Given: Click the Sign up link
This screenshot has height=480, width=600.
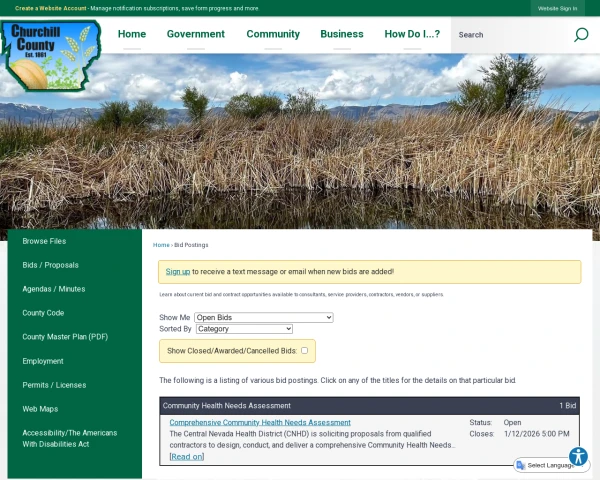Looking at the screenshot, I should point(178,271).
